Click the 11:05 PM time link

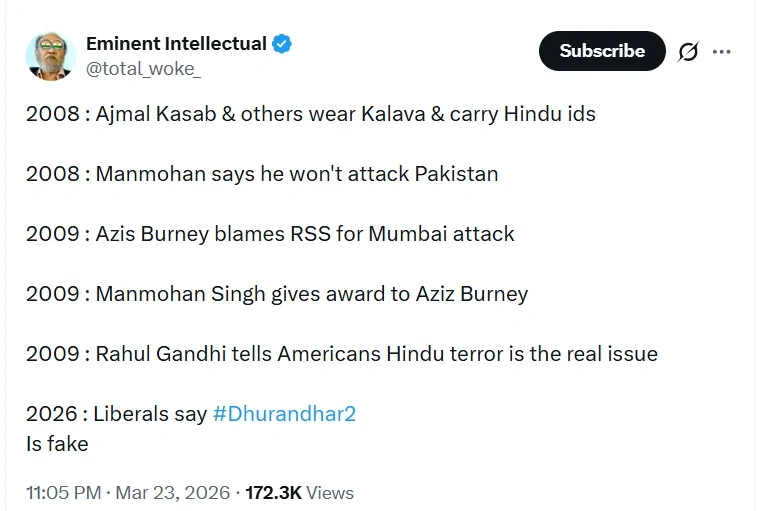(64, 492)
